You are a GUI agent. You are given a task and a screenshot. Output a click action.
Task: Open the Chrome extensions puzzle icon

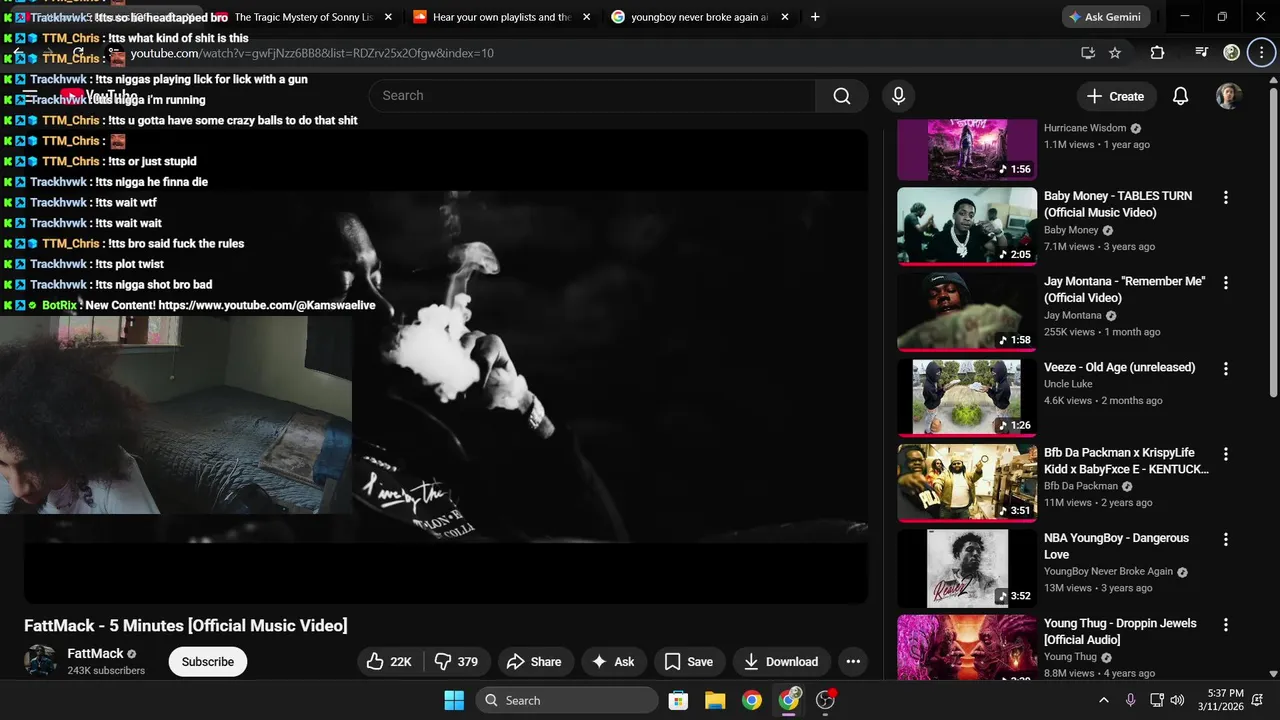tap(1157, 53)
